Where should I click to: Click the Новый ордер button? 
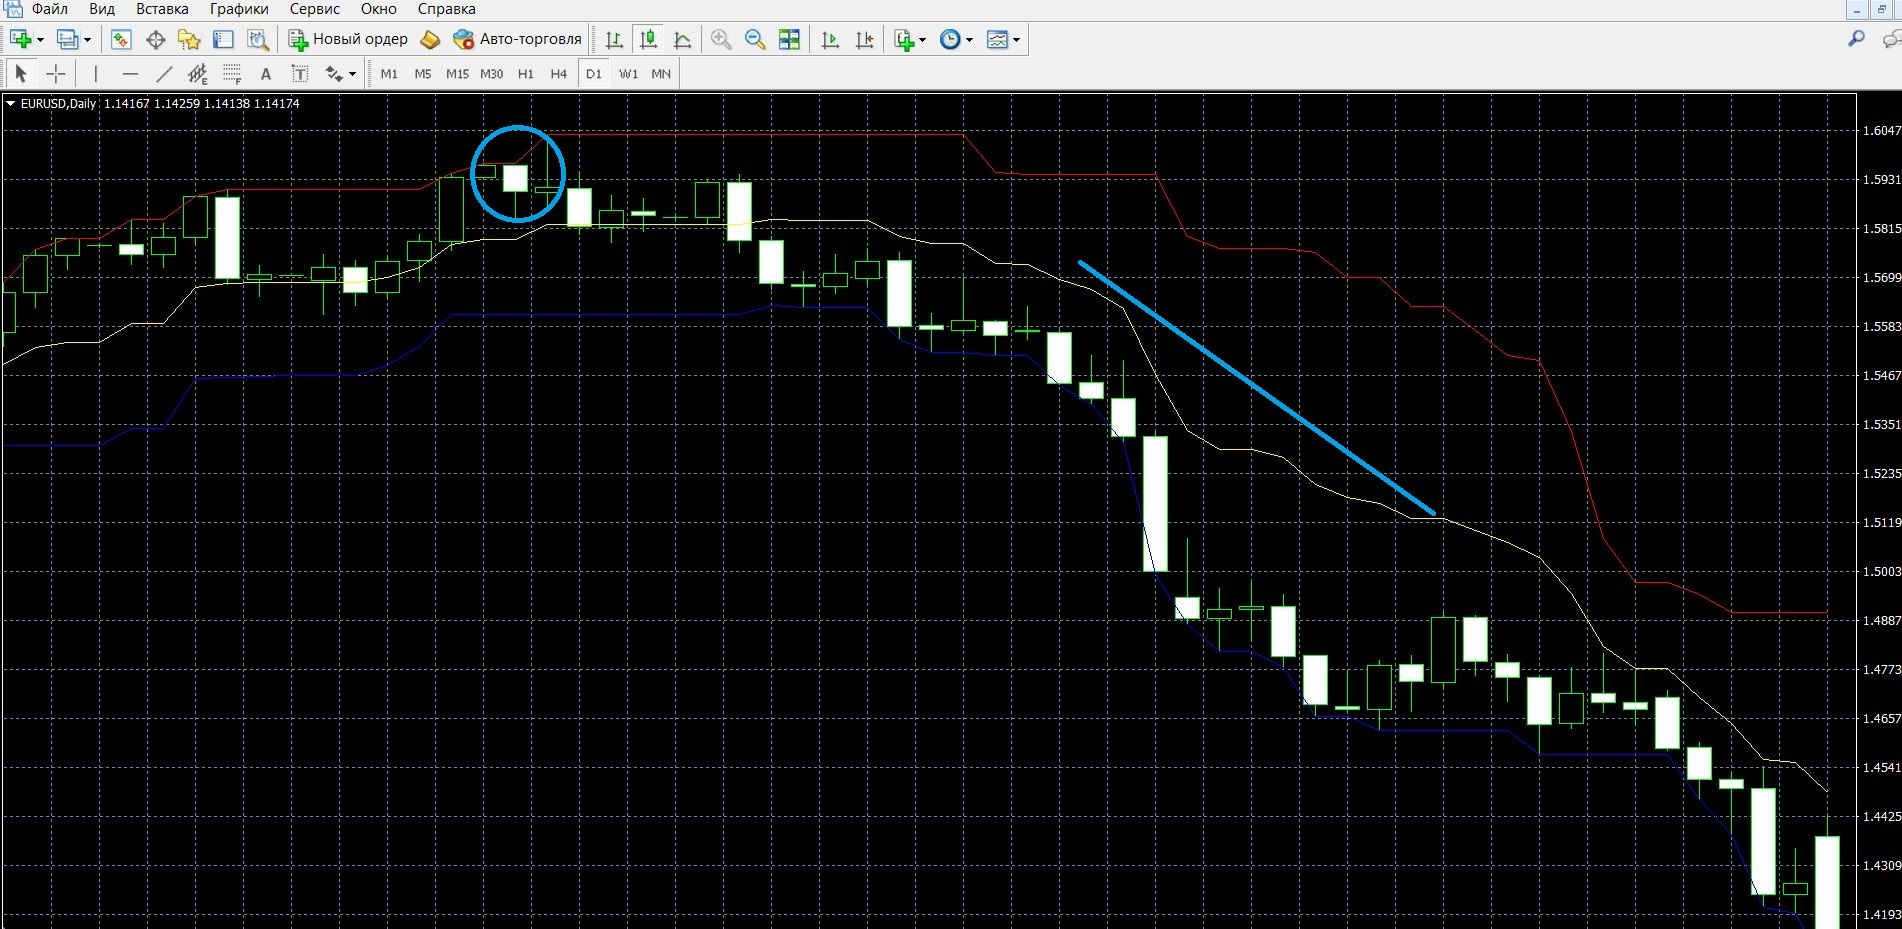click(348, 39)
